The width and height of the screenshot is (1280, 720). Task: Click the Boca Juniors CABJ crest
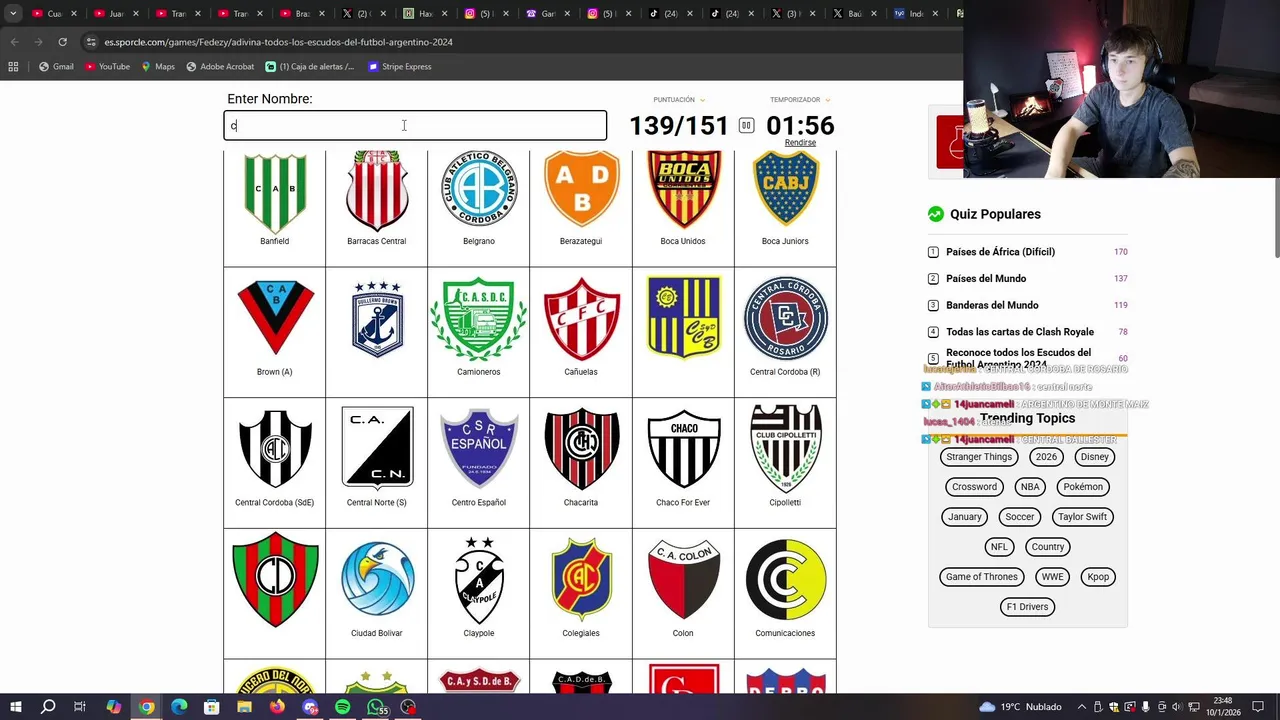785,190
